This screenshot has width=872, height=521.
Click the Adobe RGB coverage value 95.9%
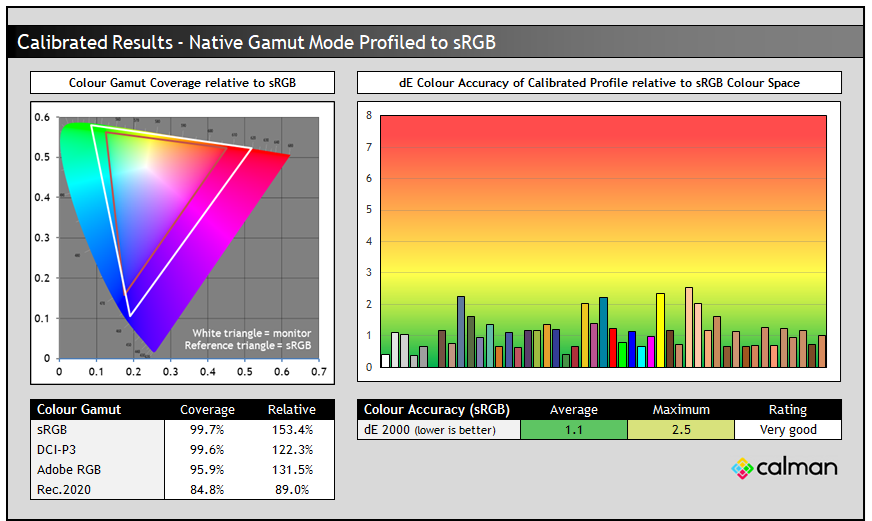(x=207, y=469)
